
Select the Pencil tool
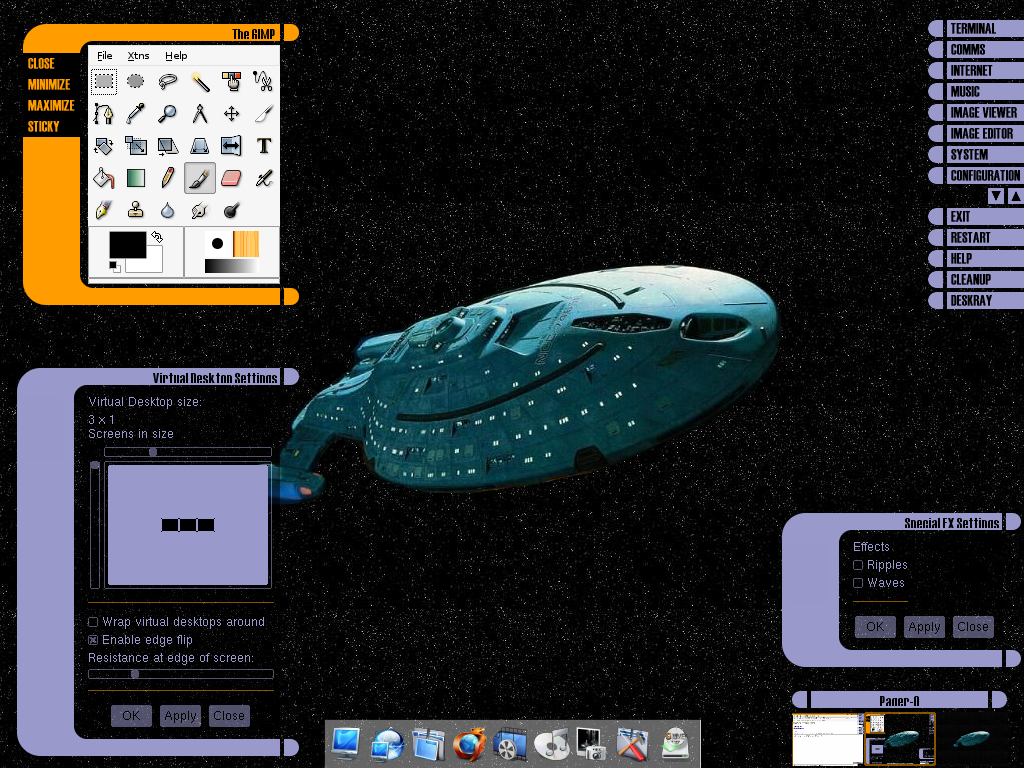[168, 178]
